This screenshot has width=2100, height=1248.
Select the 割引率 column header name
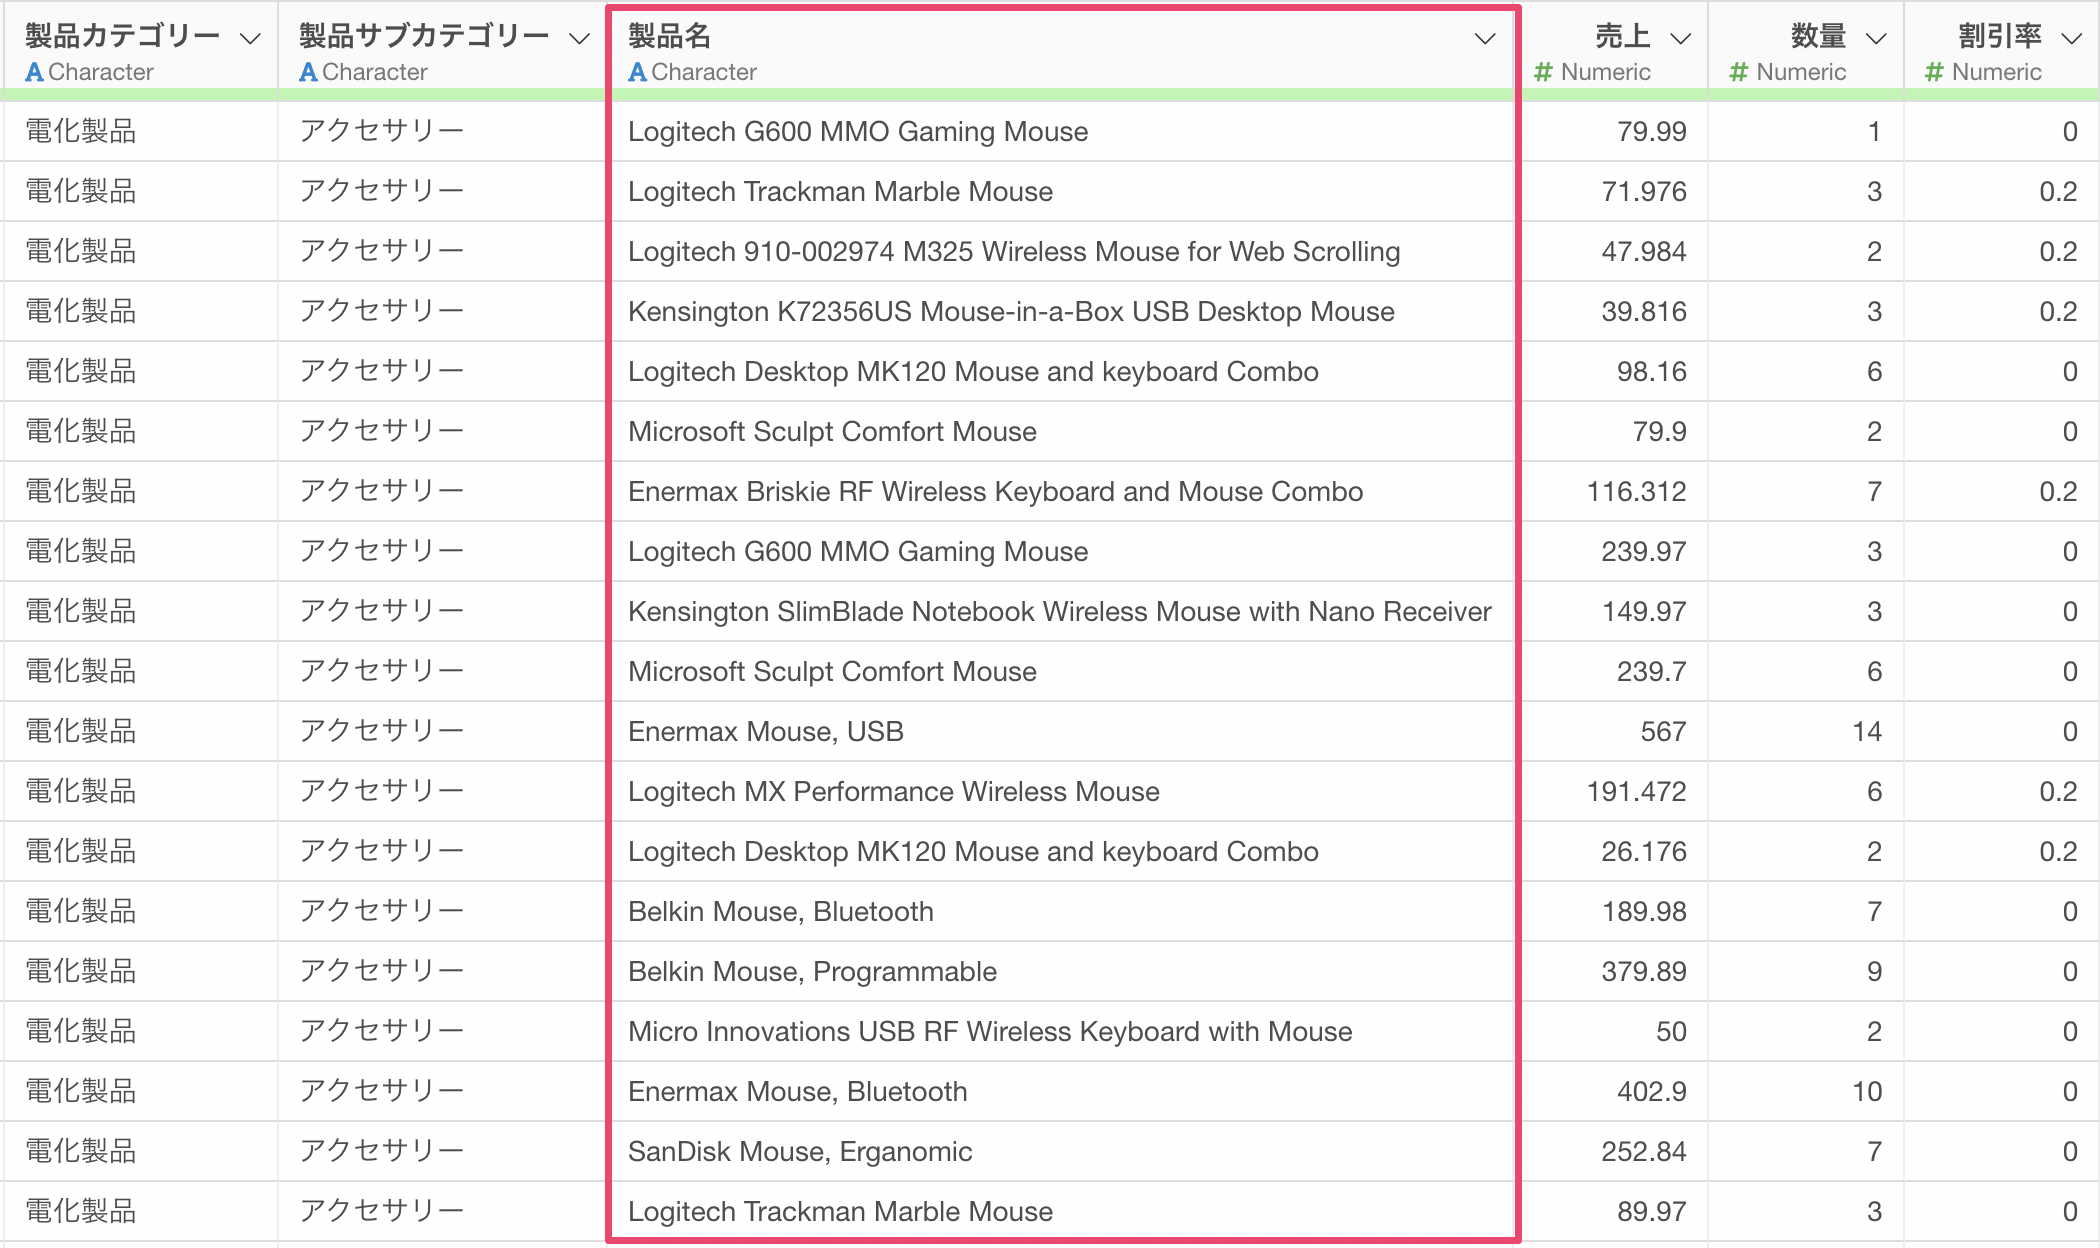pos(2000,36)
